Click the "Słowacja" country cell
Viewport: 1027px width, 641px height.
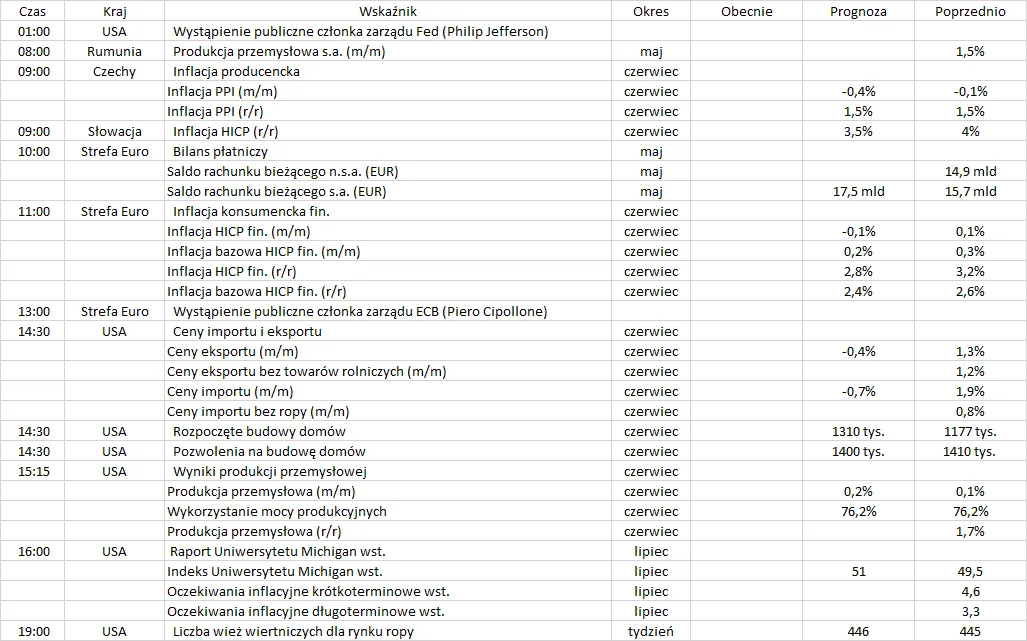(x=115, y=132)
